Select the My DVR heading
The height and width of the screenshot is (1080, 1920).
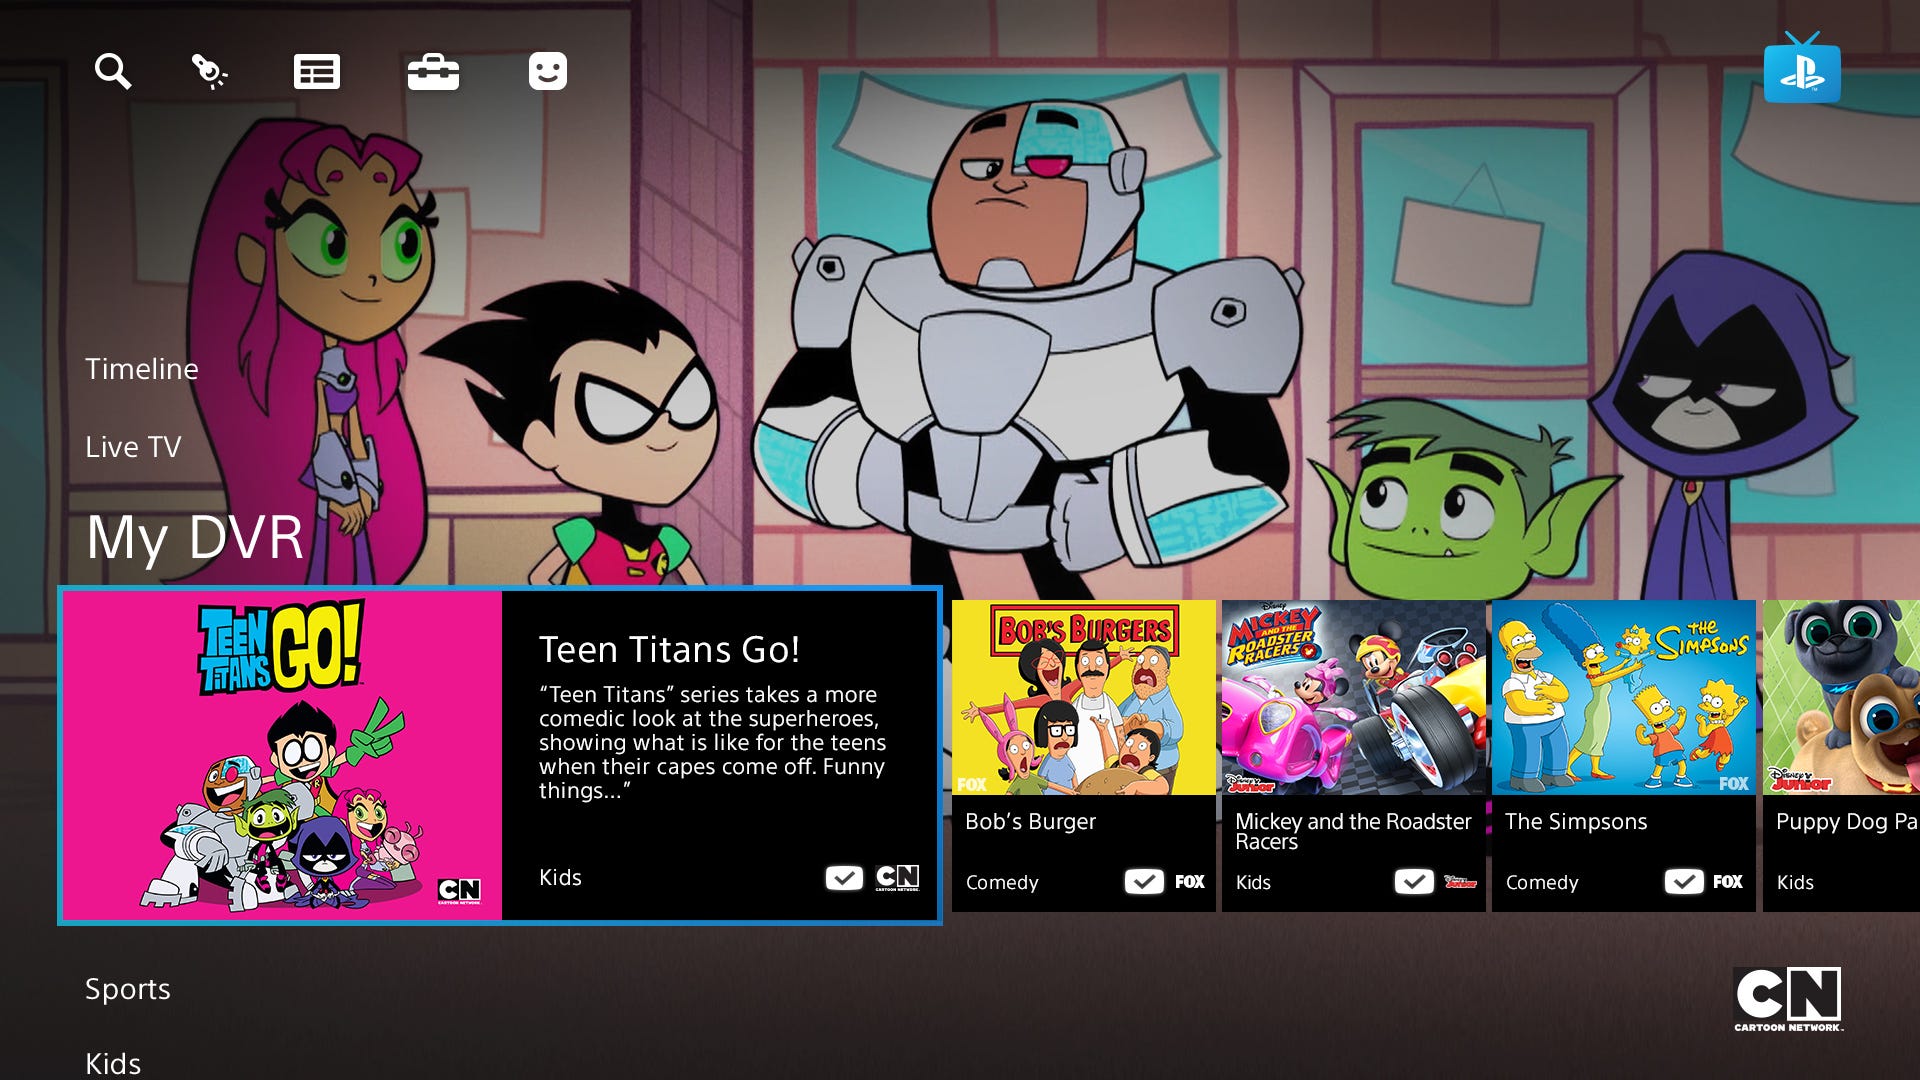(195, 538)
